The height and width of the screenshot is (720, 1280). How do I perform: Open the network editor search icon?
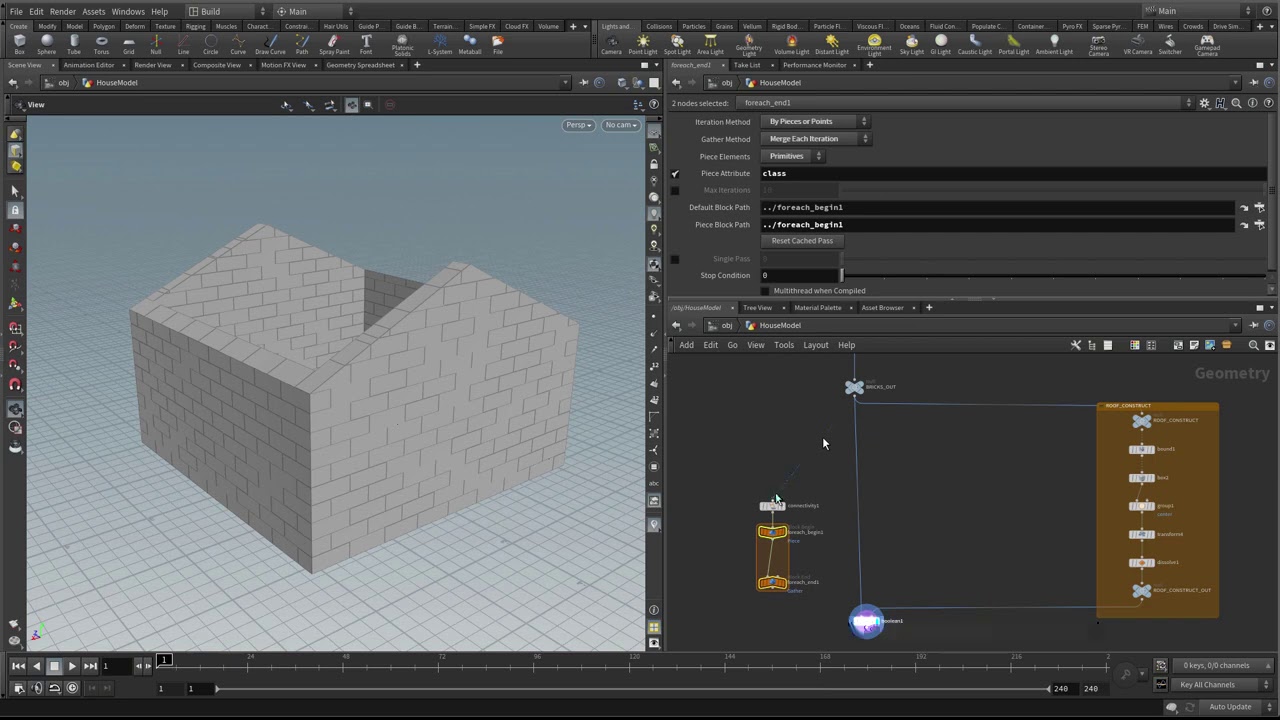1253,345
